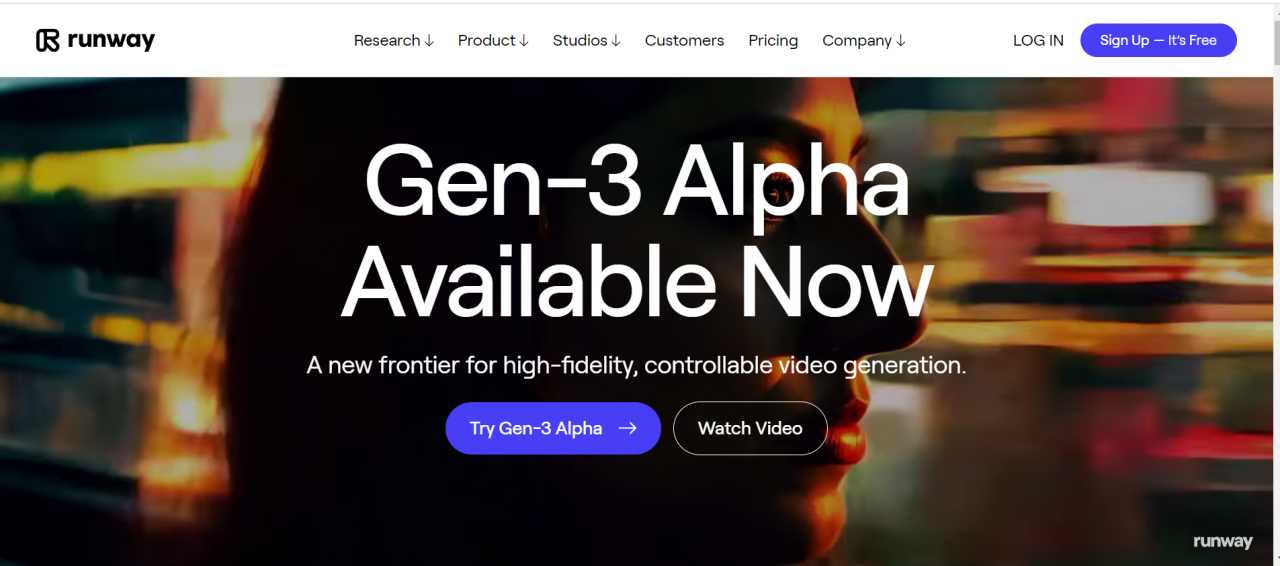Go to the Customers page
Screen dimensions: 1280x566
[x=684, y=40]
